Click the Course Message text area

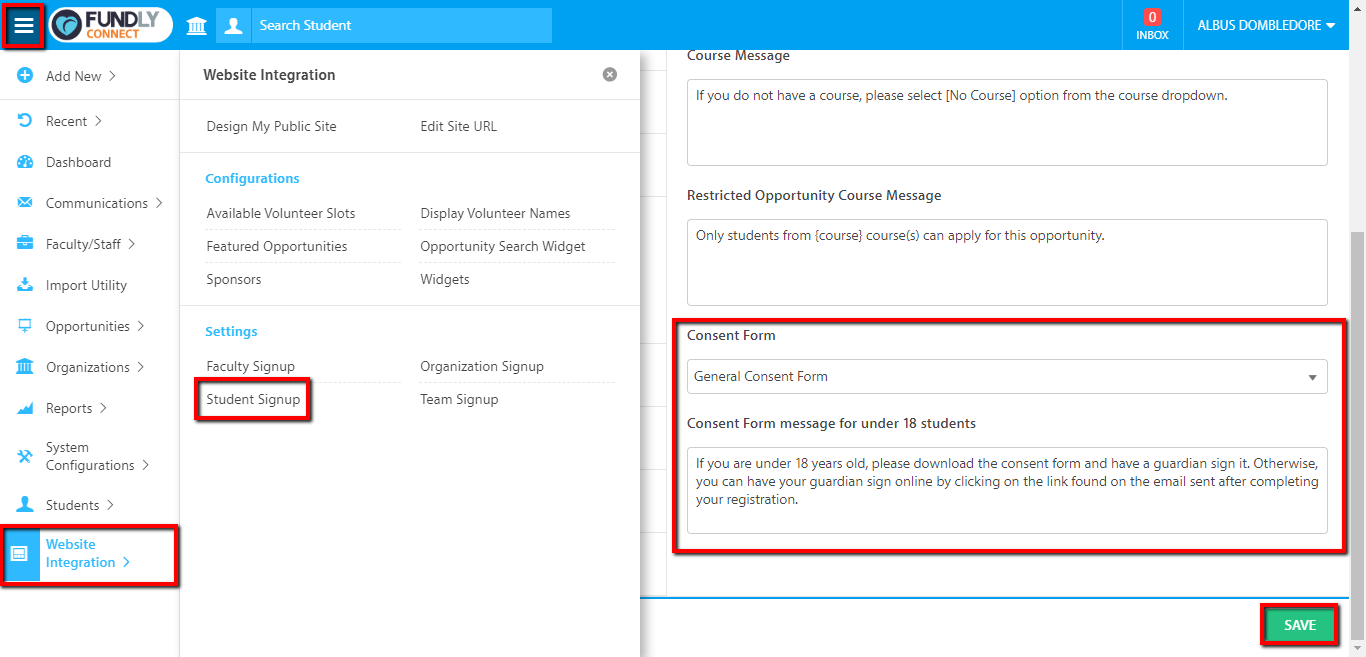pyautogui.click(x=1007, y=122)
